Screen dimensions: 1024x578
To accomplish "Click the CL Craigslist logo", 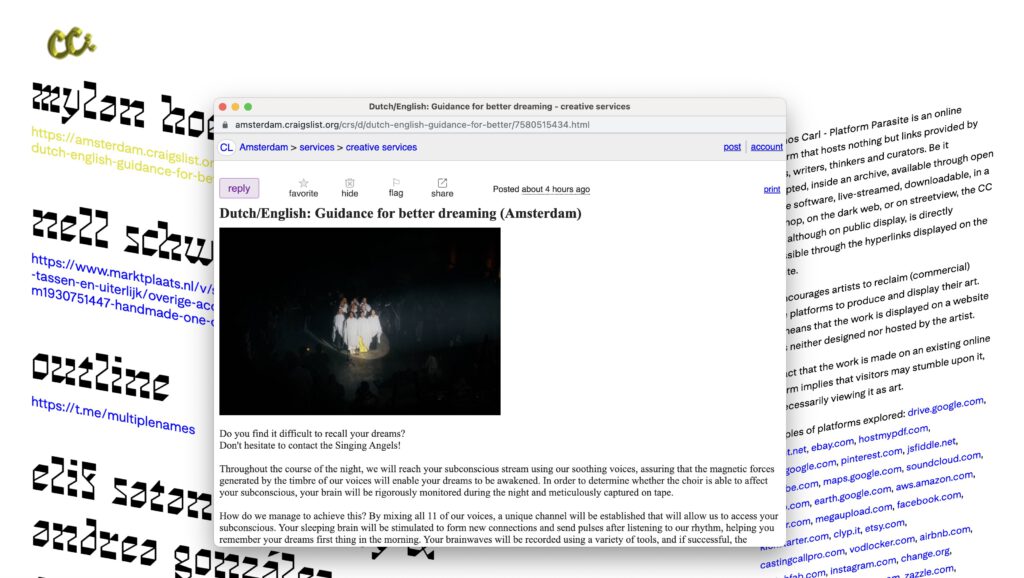I will 226,148.
